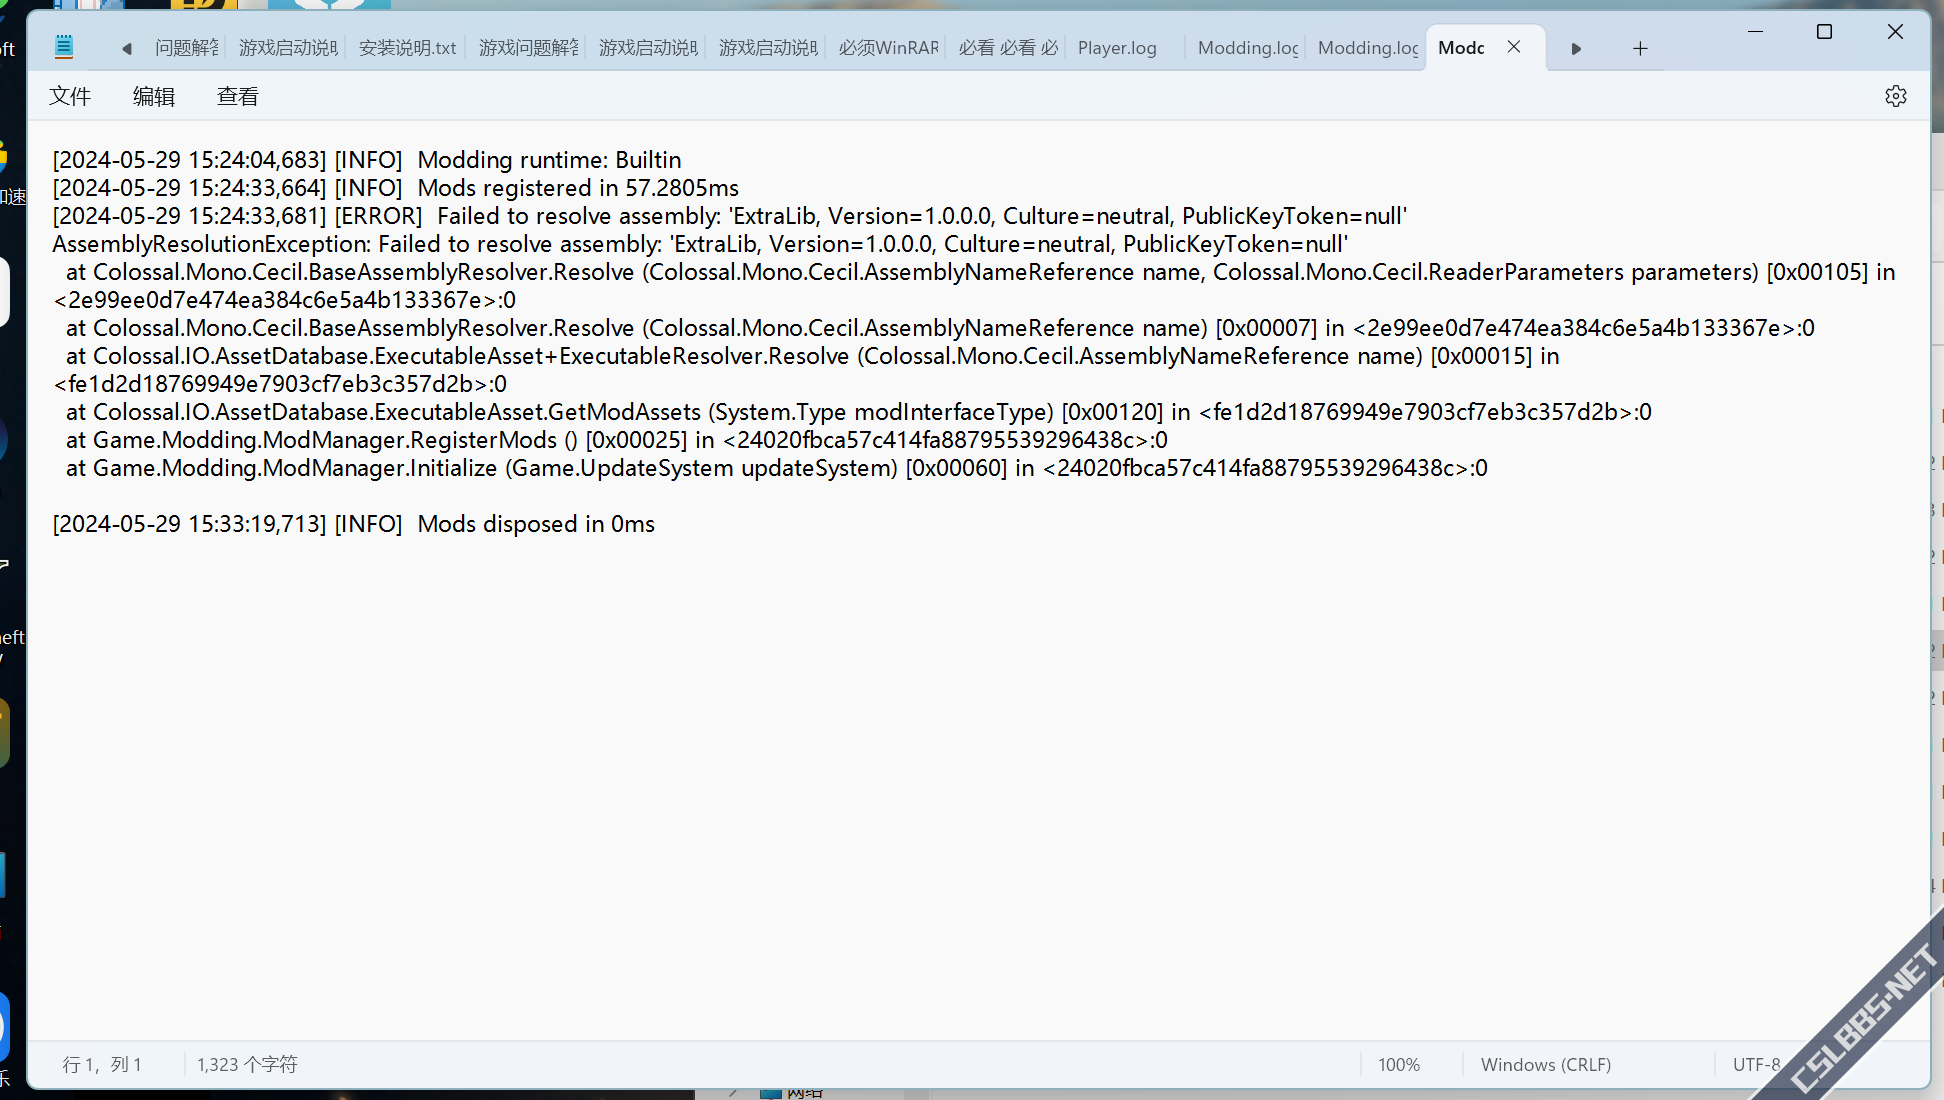1944x1100 pixels.
Task: Open the 文件 menu
Action: pyautogui.click(x=70, y=96)
